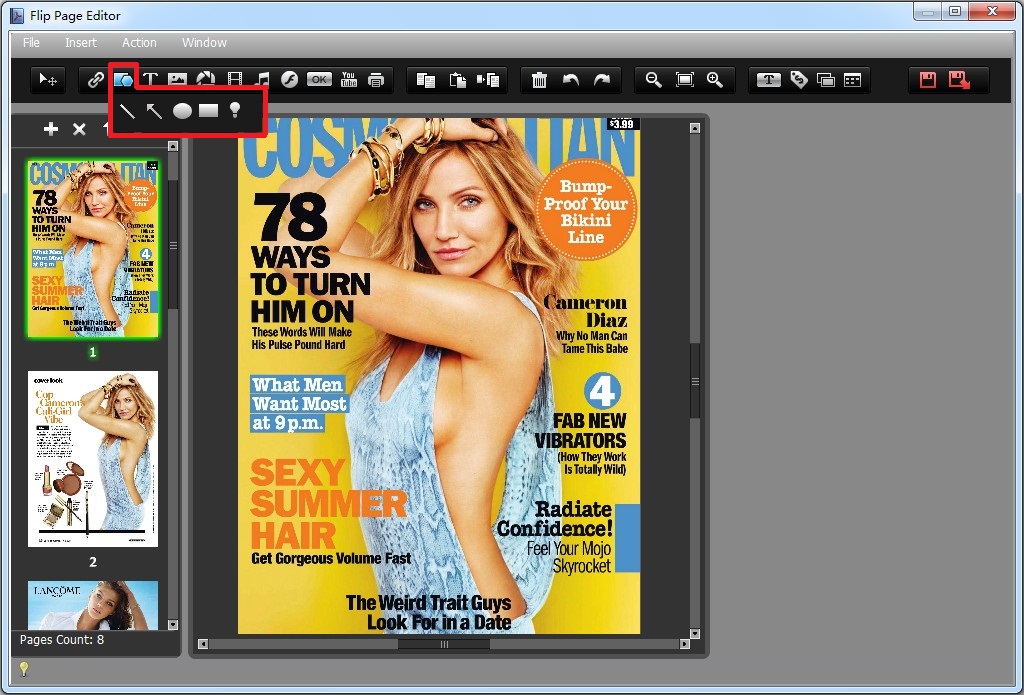Open the Action menu
The height and width of the screenshot is (695, 1024).
pyautogui.click(x=139, y=42)
